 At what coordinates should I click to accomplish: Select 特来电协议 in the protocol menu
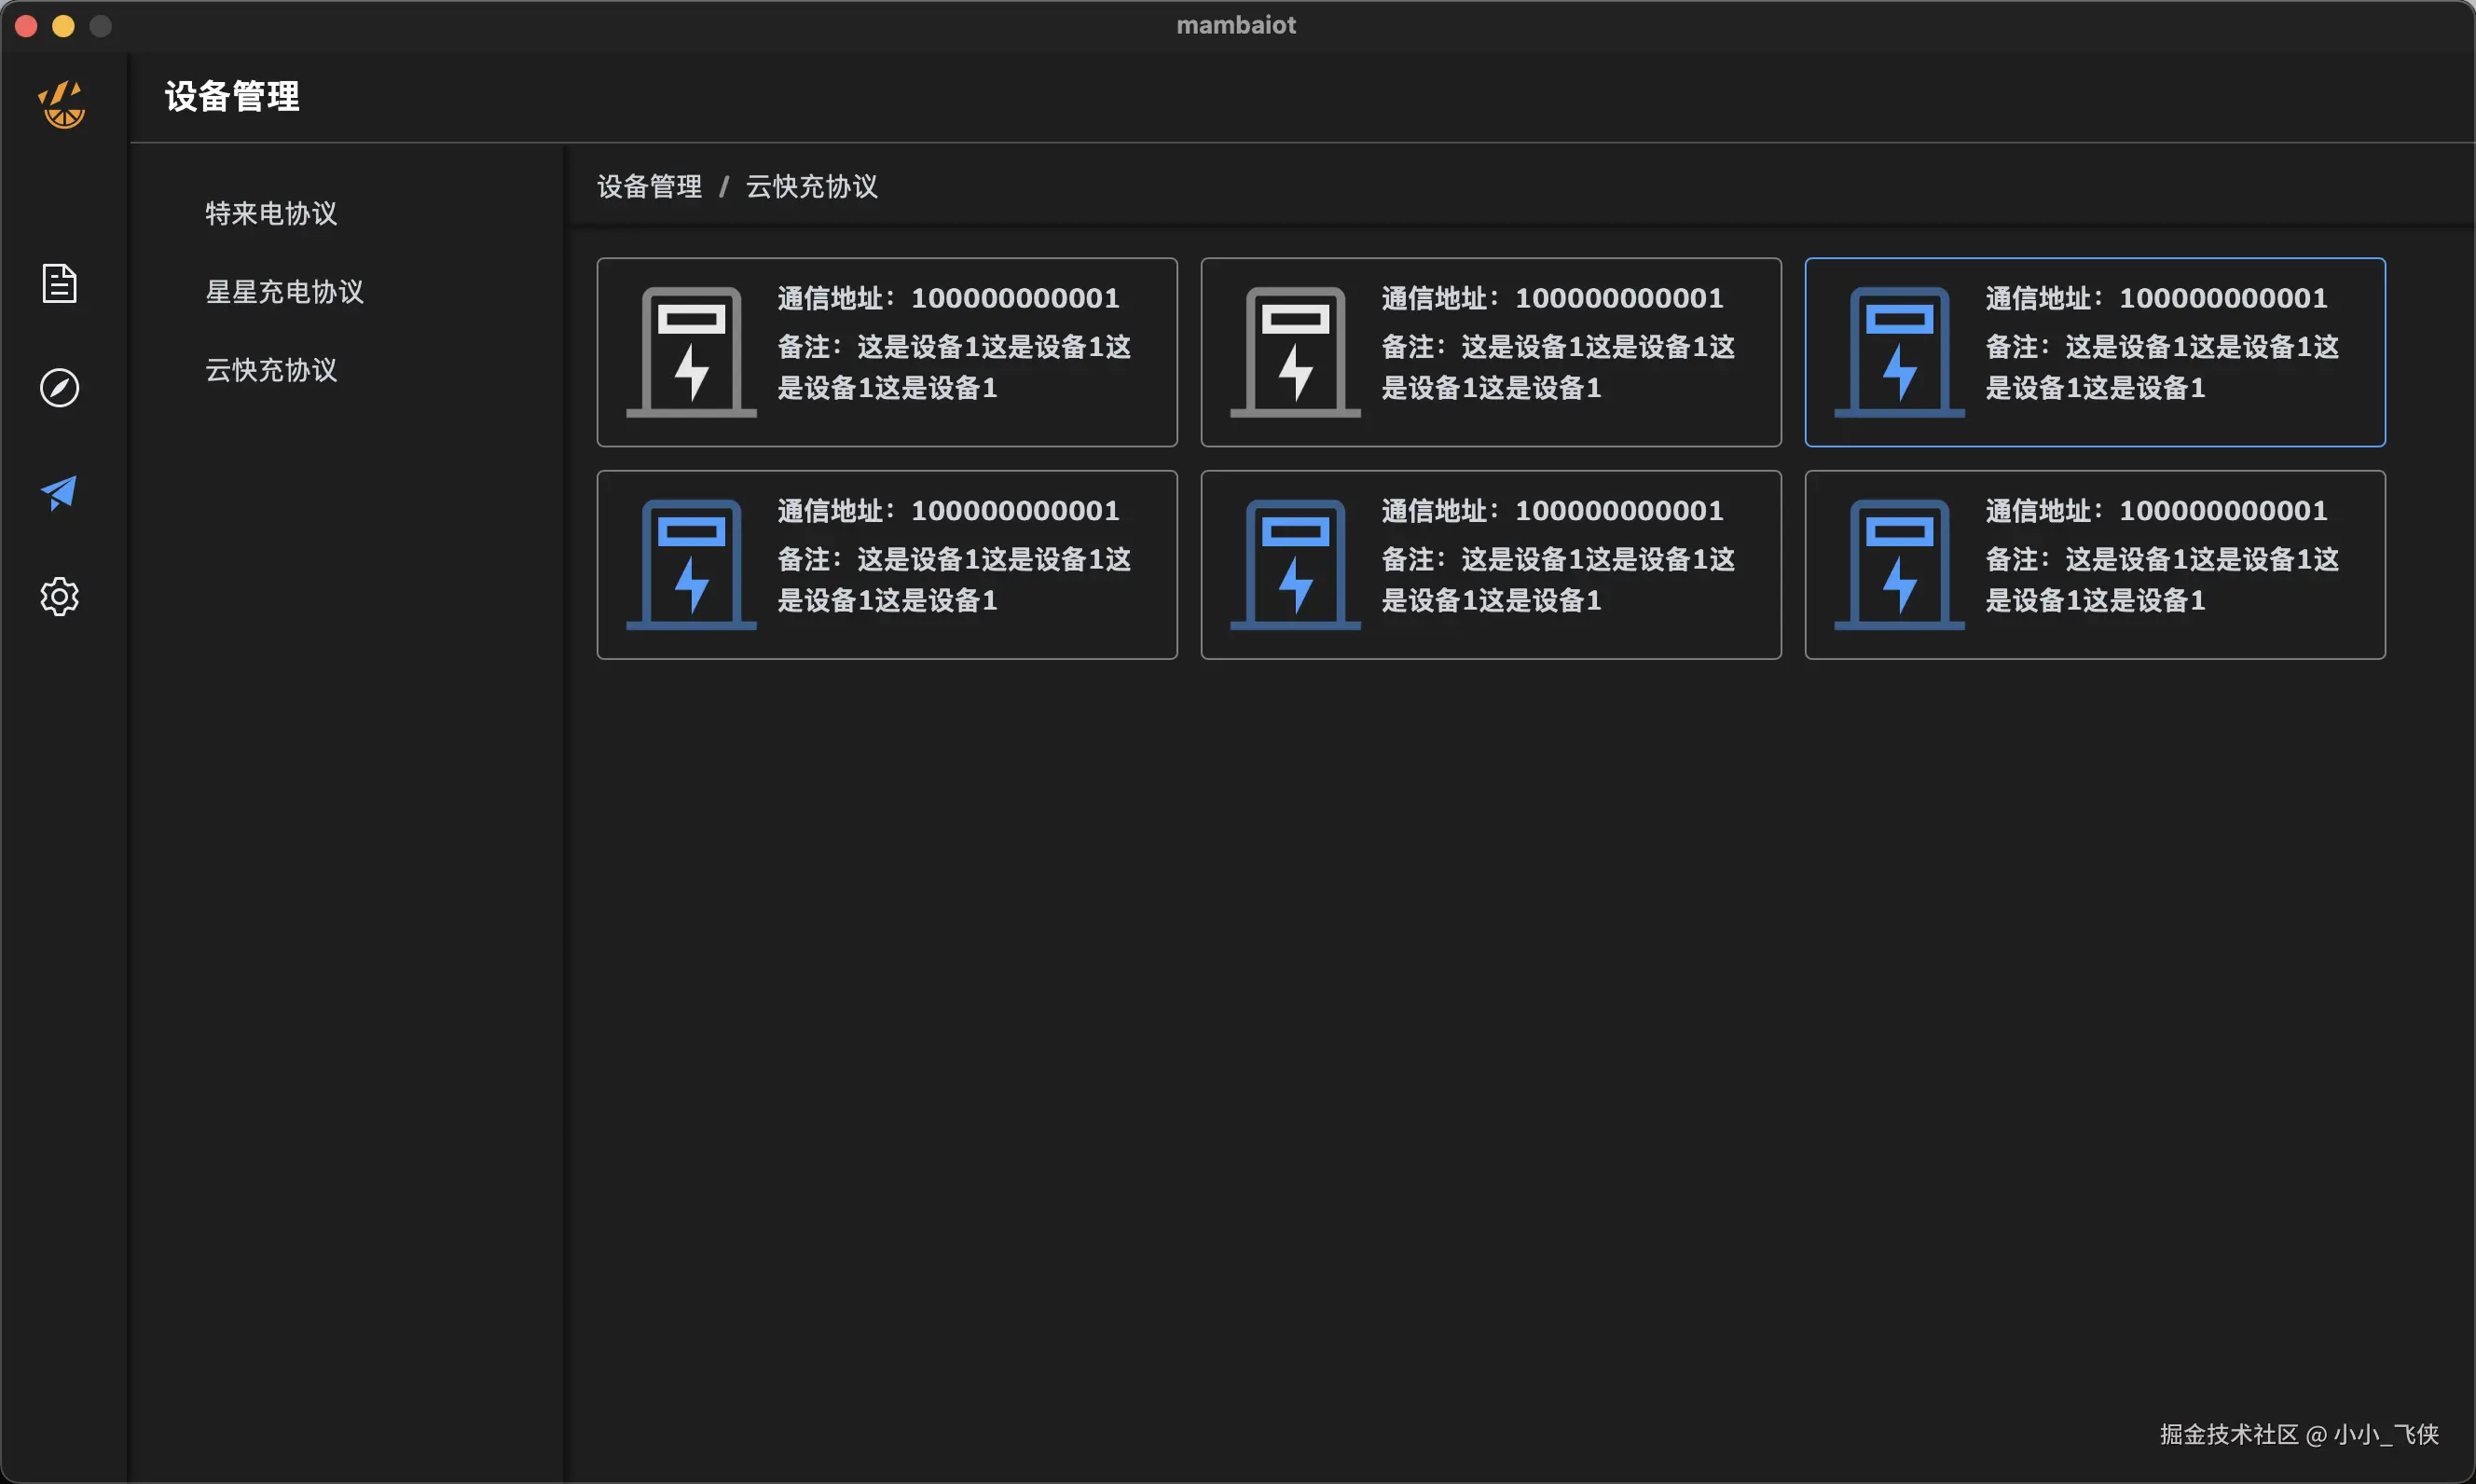tap(271, 213)
